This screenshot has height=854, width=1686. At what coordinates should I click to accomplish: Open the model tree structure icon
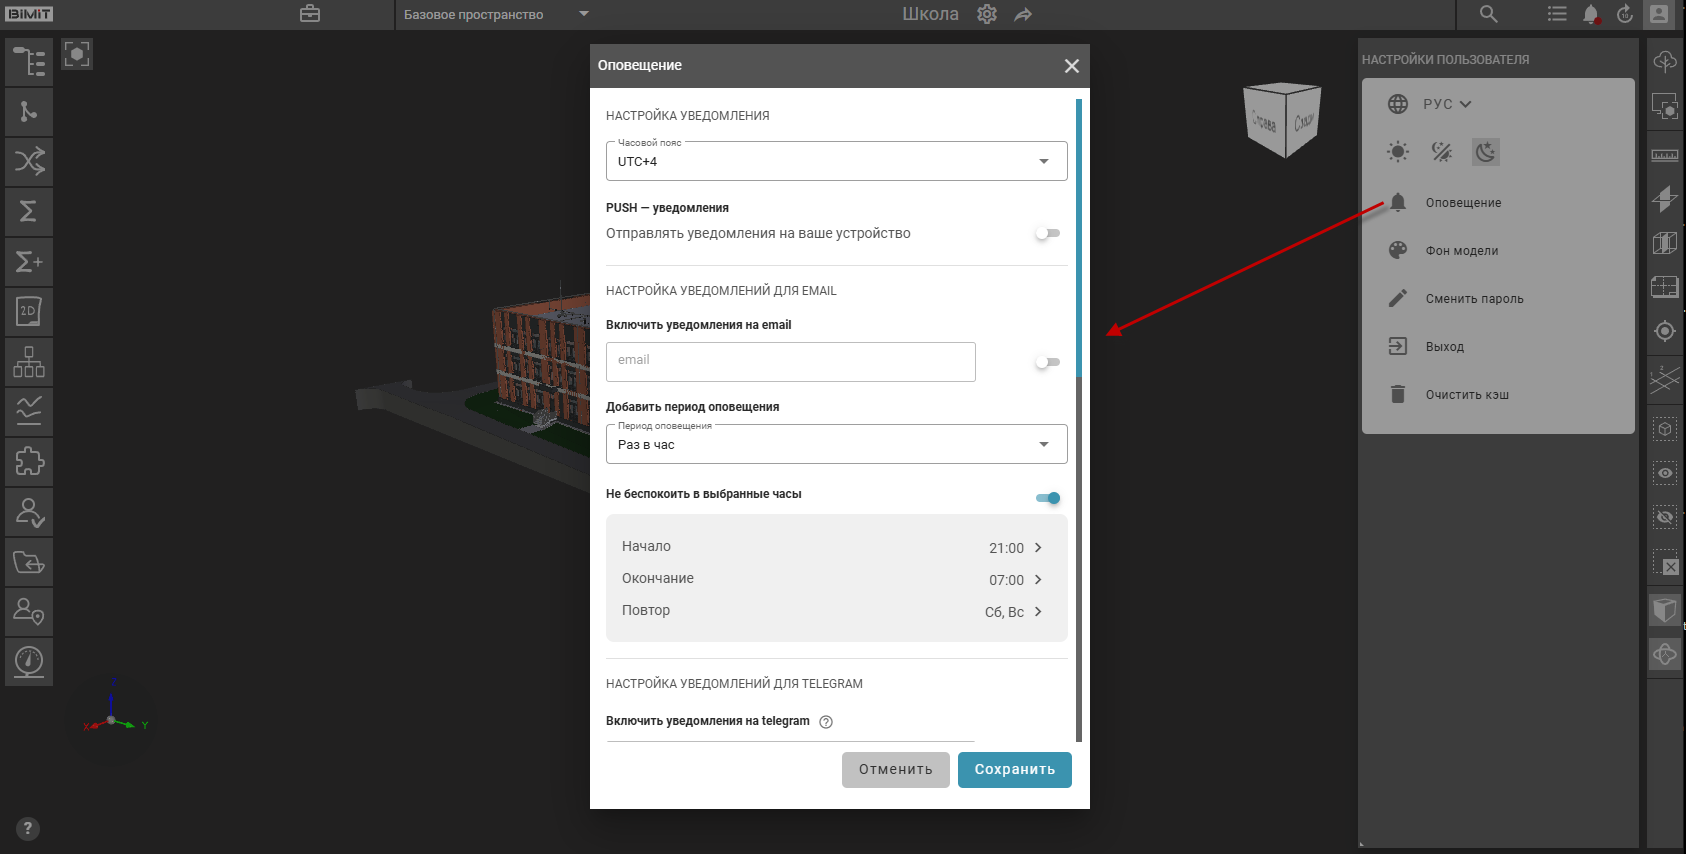coord(29,62)
